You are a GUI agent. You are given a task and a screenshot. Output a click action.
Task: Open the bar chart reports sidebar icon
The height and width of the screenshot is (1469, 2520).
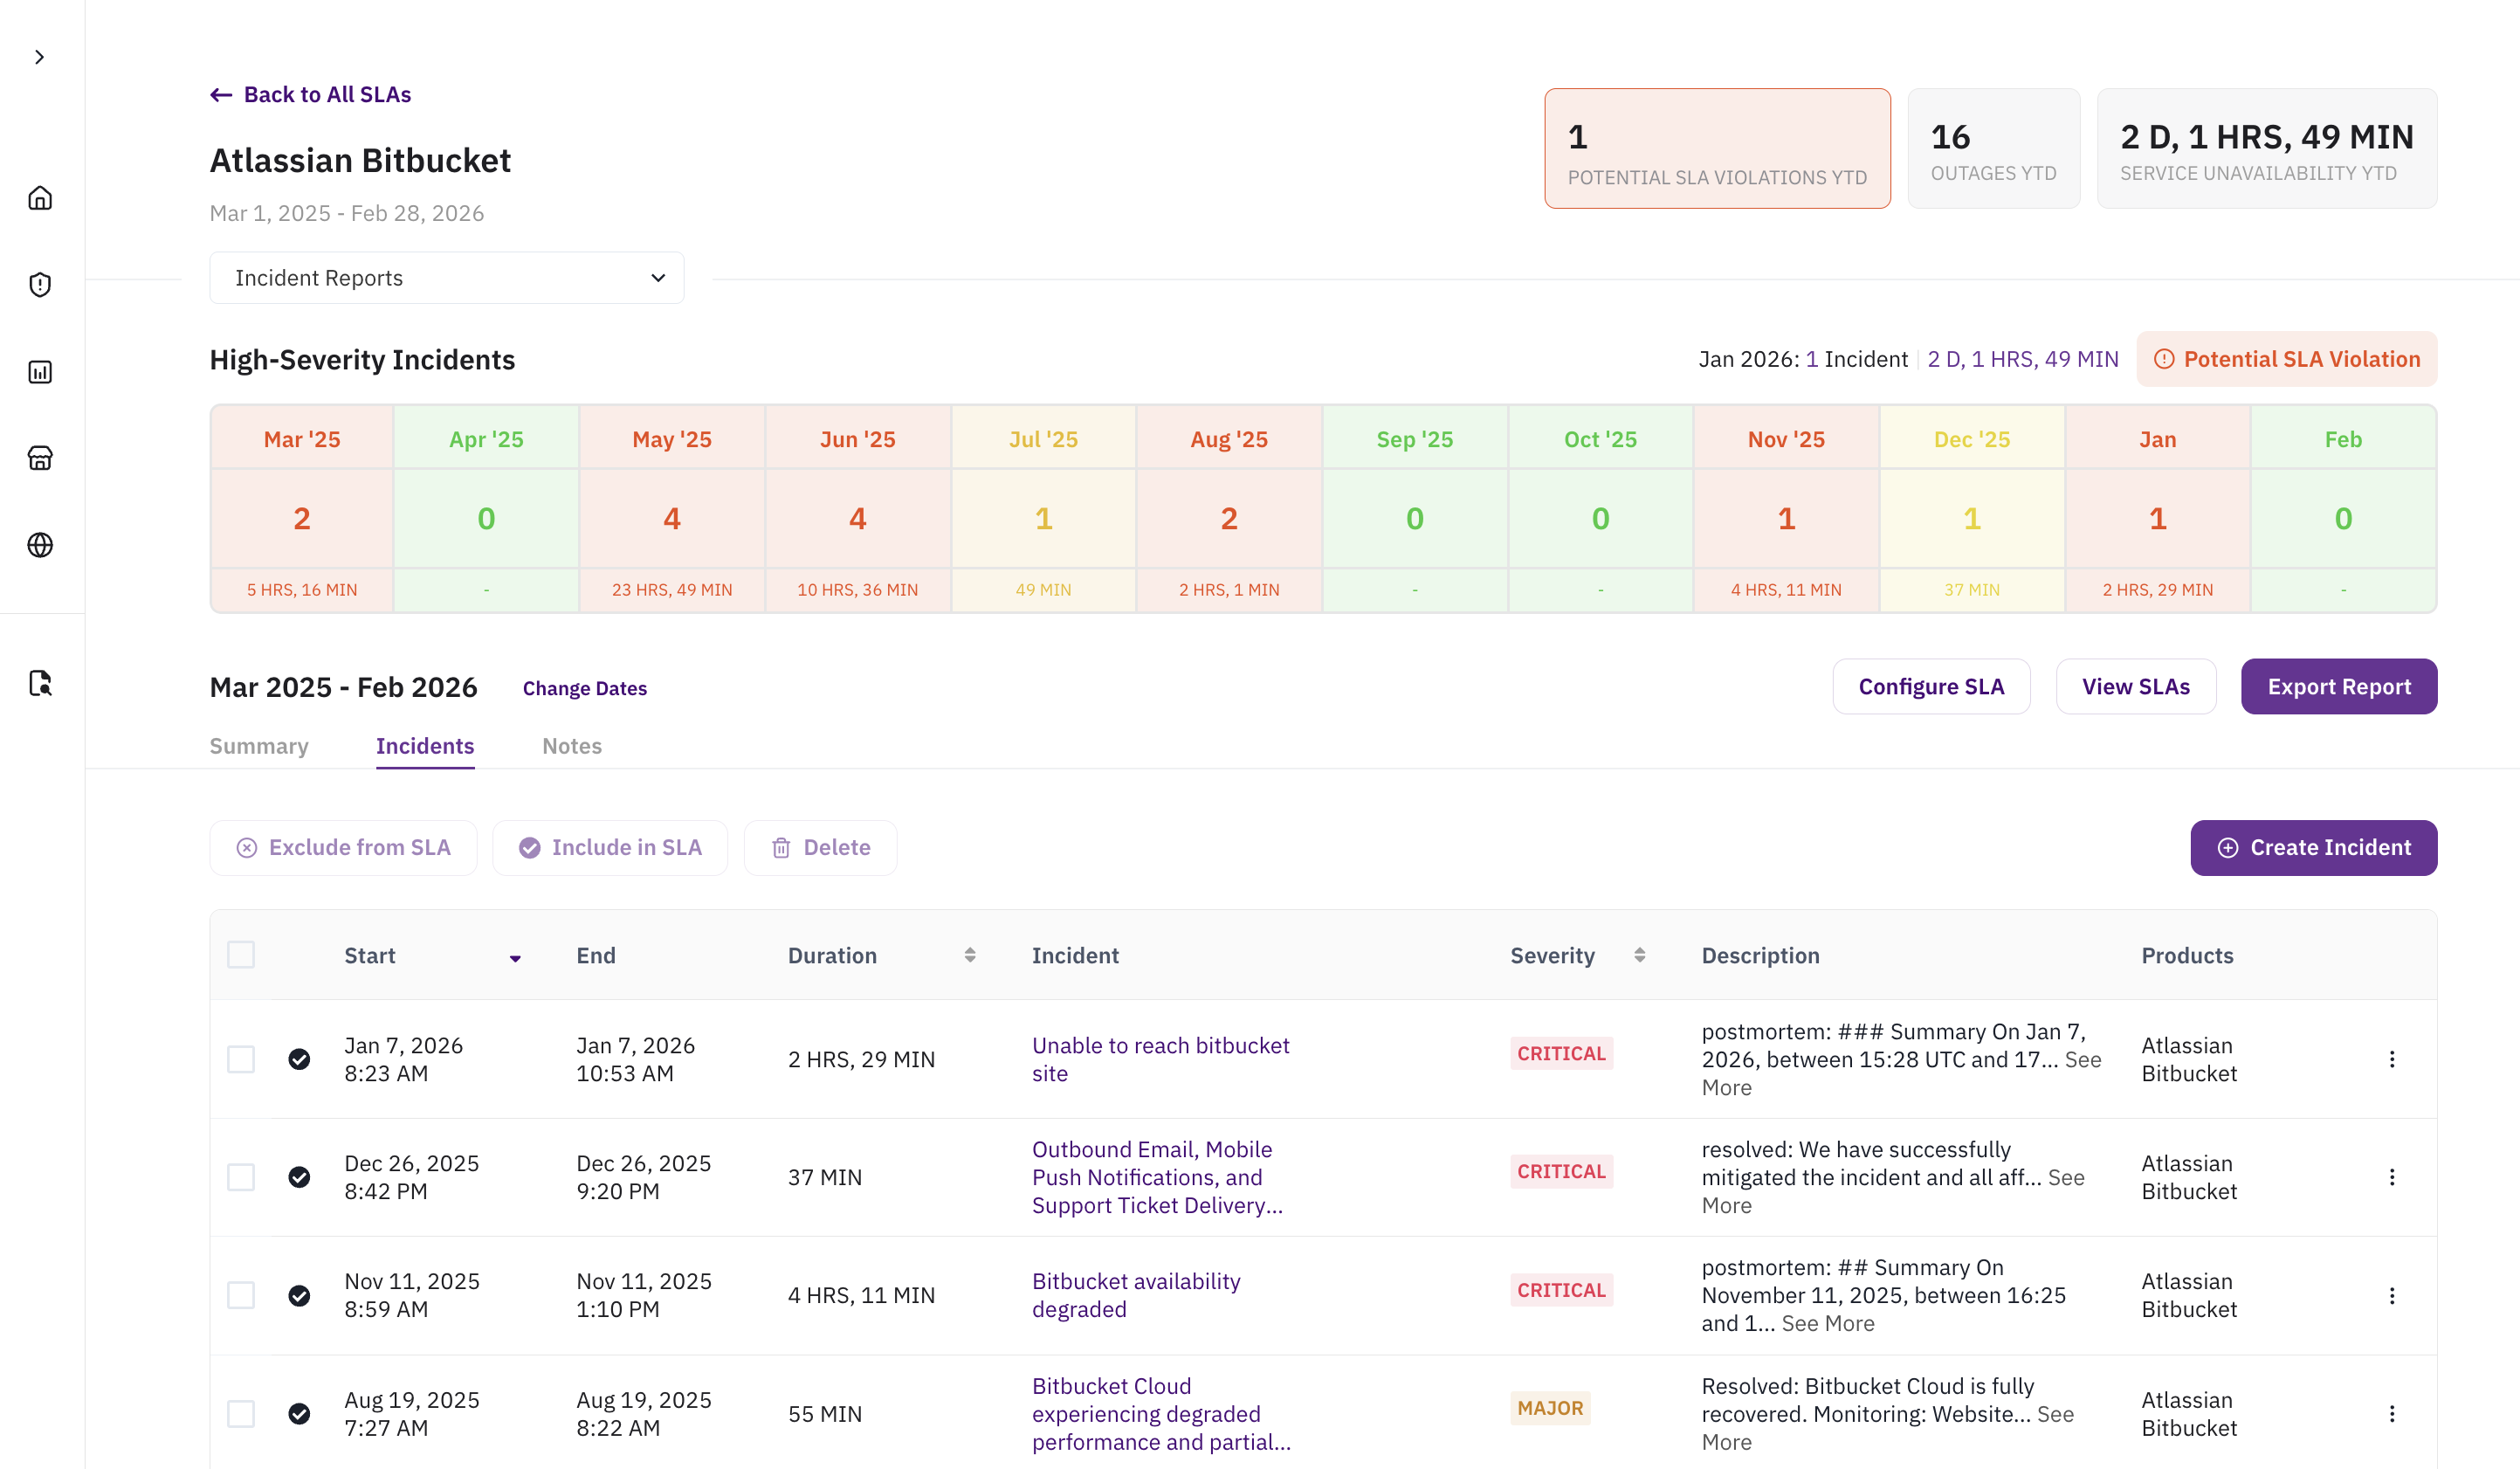click(40, 372)
